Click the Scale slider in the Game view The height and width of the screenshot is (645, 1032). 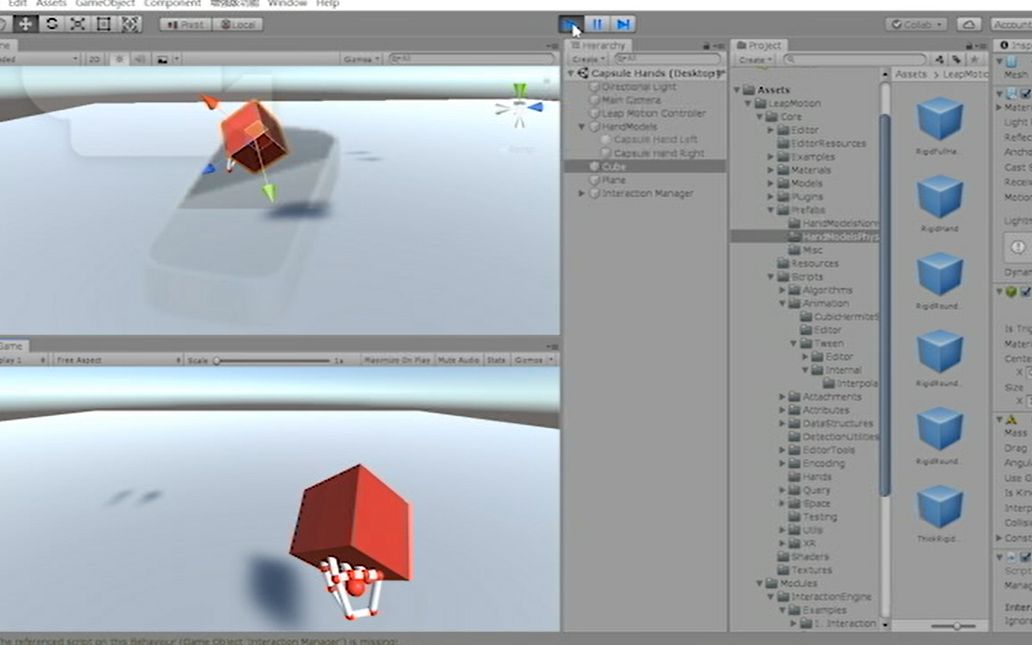coord(218,361)
